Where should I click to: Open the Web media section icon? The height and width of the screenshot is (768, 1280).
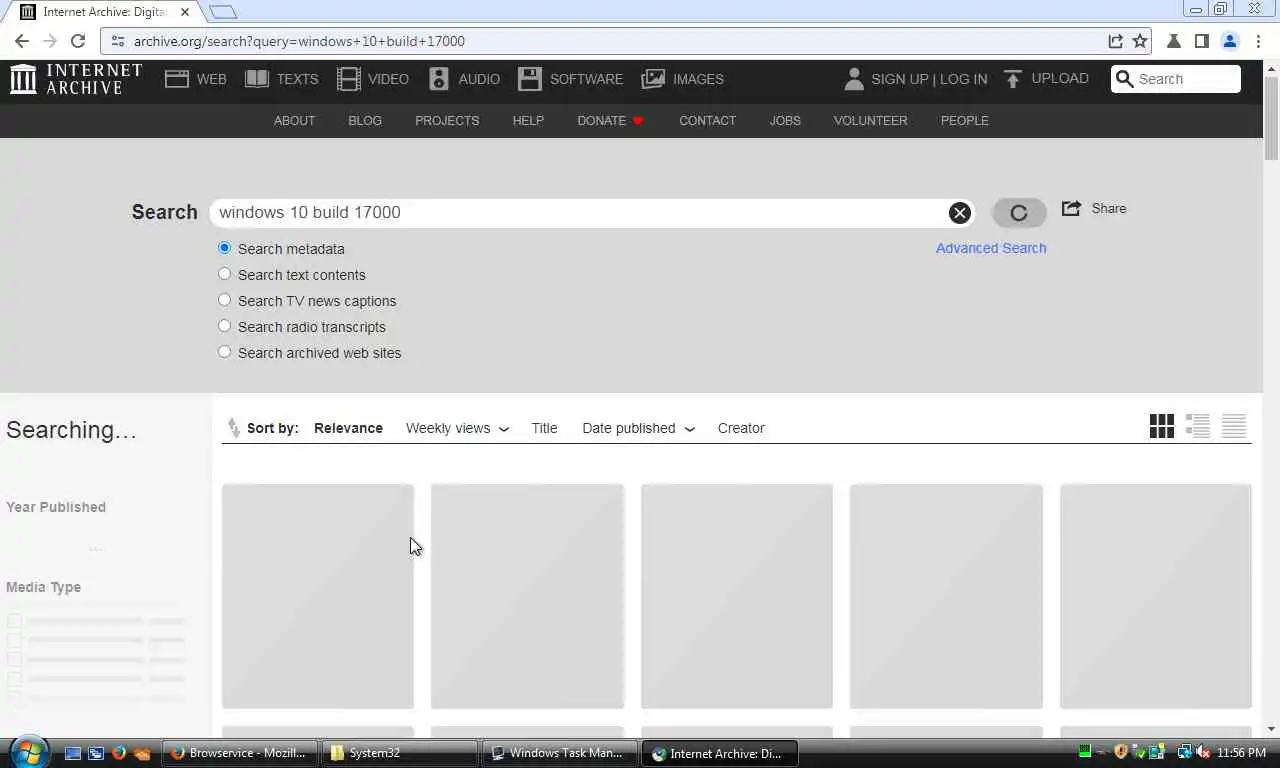pos(177,79)
